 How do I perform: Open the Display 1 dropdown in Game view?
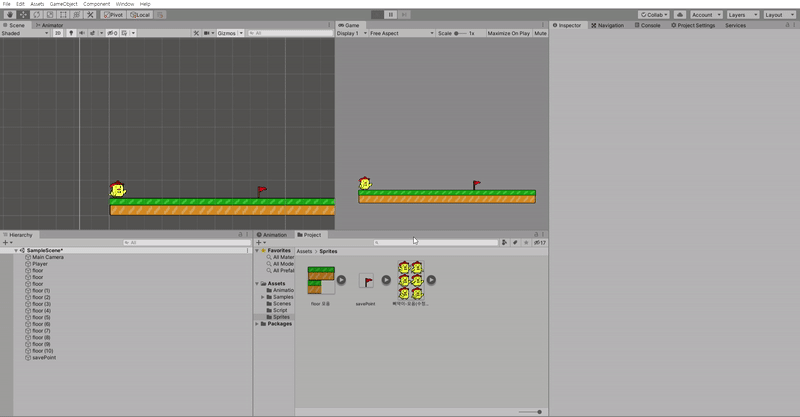click(x=352, y=33)
